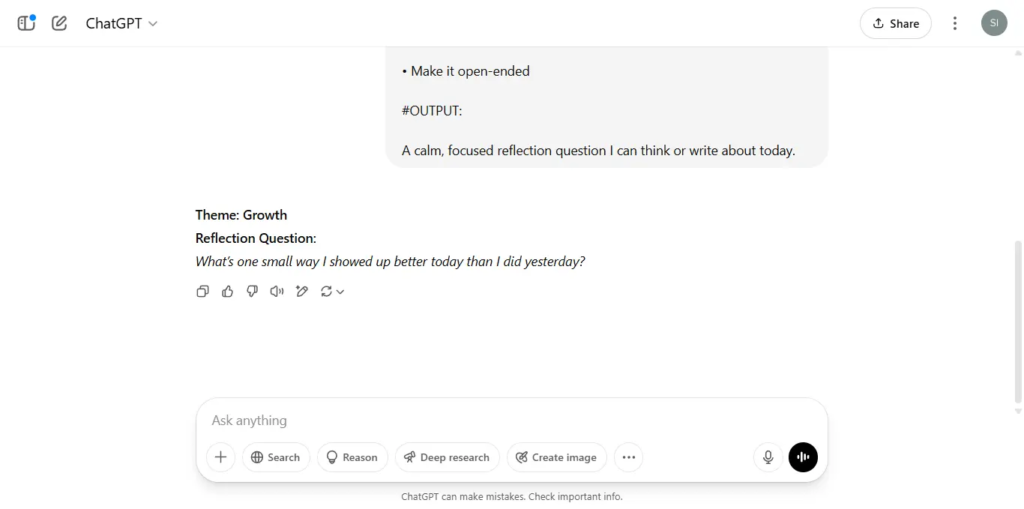The image size is (1024, 509).
Task: Start dictation with the microphone icon
Action: point(769,457)
